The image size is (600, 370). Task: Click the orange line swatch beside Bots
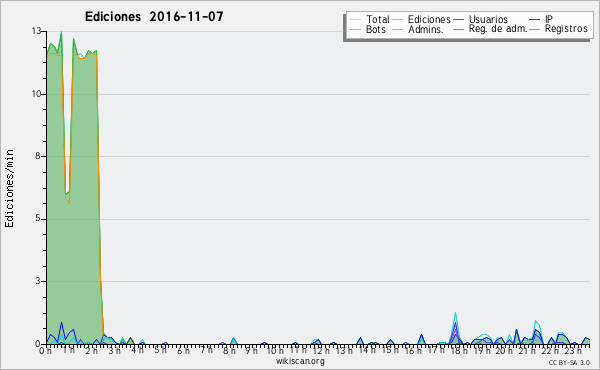(355, 29)
